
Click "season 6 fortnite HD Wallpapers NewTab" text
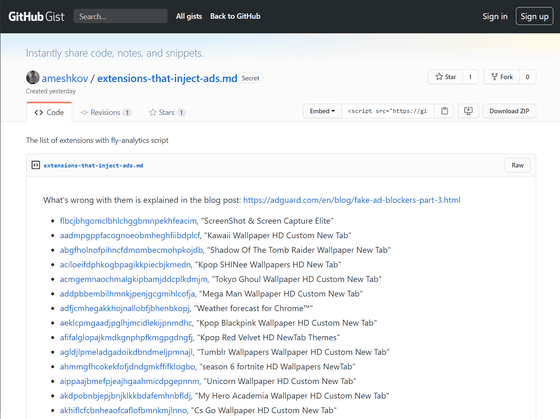tap(277, 367)
